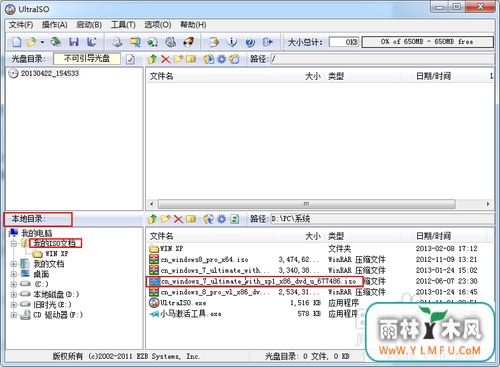Click the Add files toolbar icon

coord(214,42)
